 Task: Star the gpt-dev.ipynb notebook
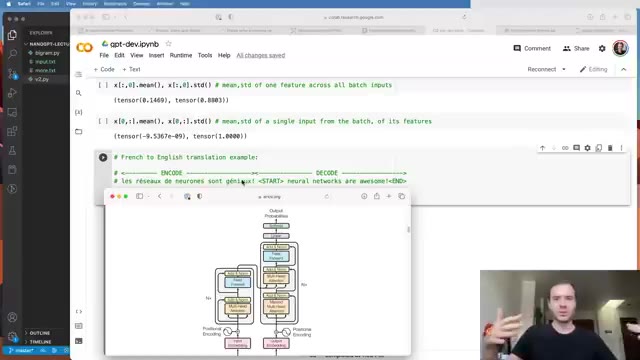(x=168, y=44)
